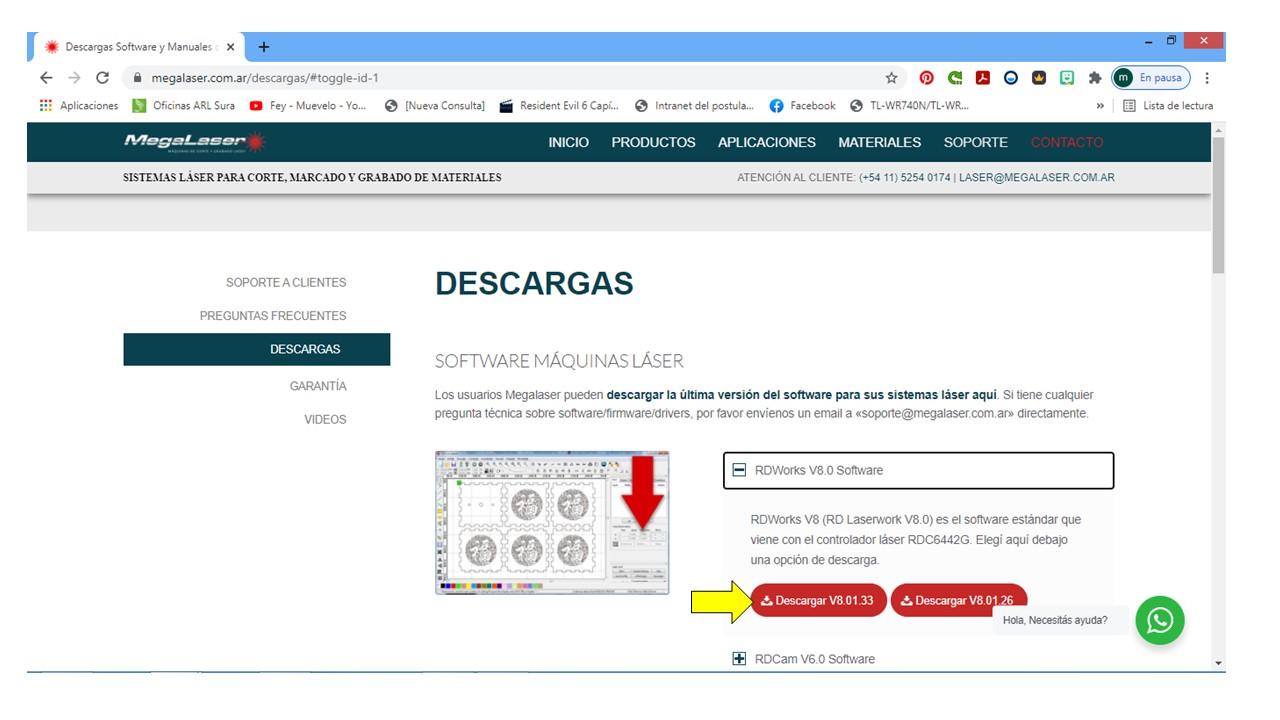Open the Intranet del postula bookmark
Screen dimensions: 1280x720
[x=694, y=106]
